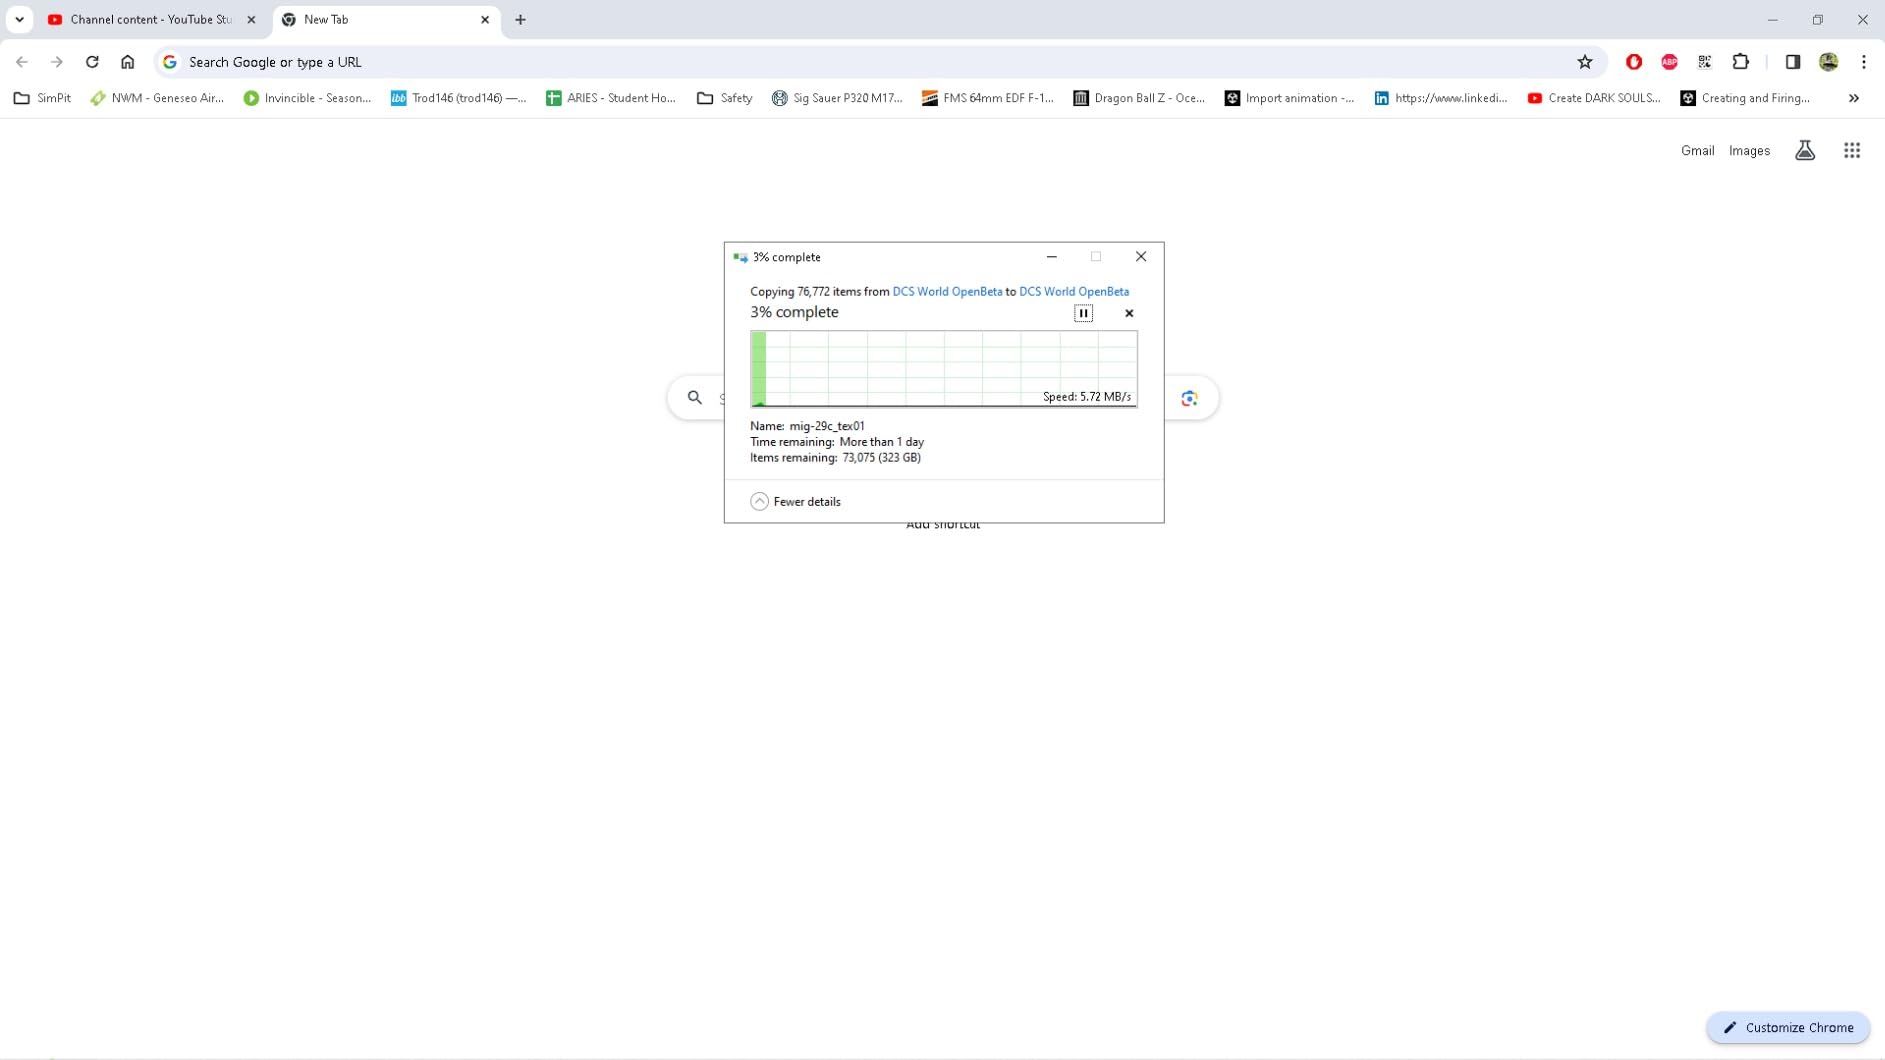This screenshot has height=1060, width=1885.
Task: Click the copy speed progress graph
Action: pyautogui.click(x=944, y=369)
